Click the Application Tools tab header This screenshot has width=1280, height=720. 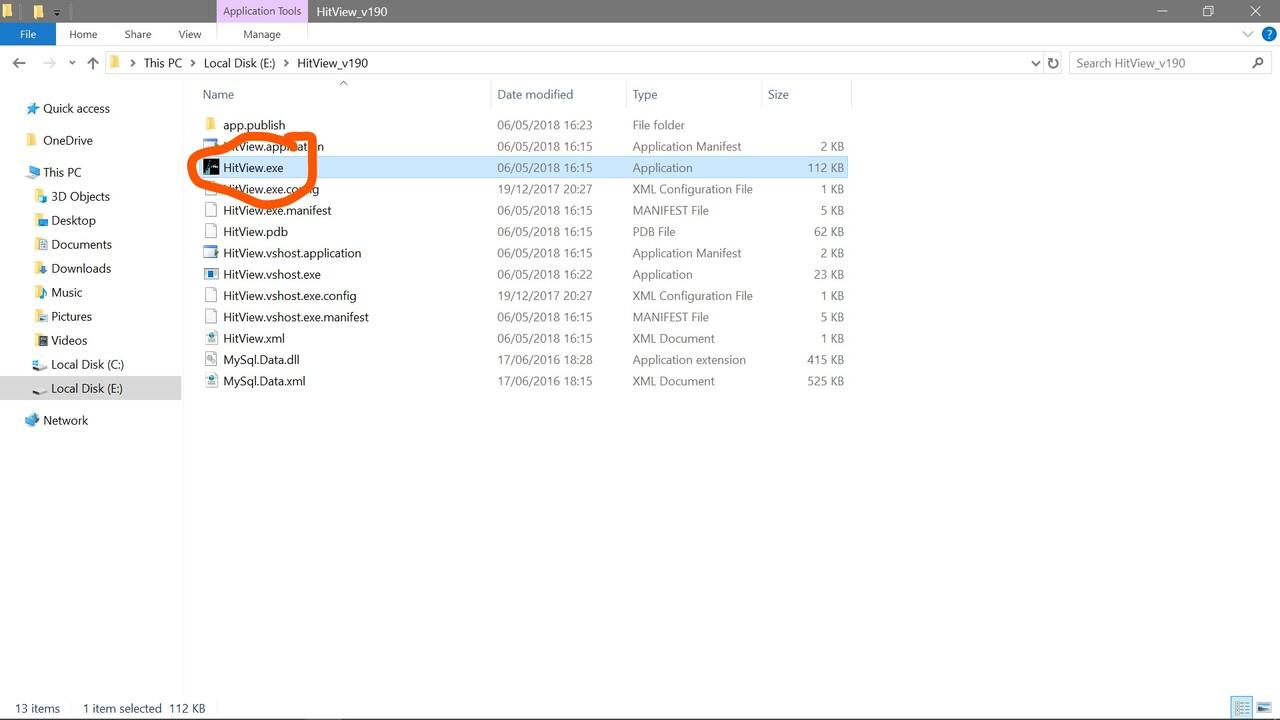(x=262, y=11)
